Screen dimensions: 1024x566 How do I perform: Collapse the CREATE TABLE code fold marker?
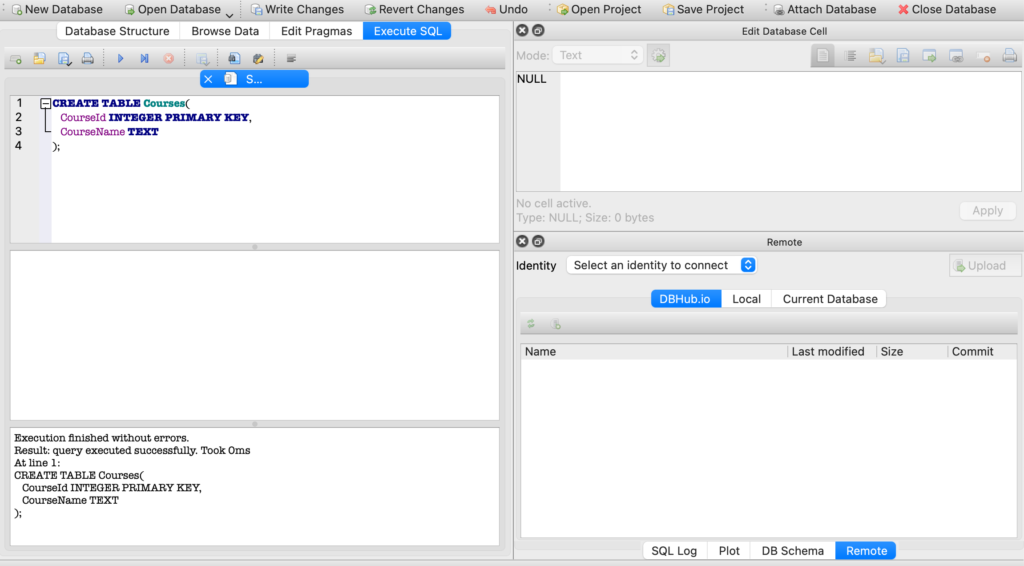(45, 103)
